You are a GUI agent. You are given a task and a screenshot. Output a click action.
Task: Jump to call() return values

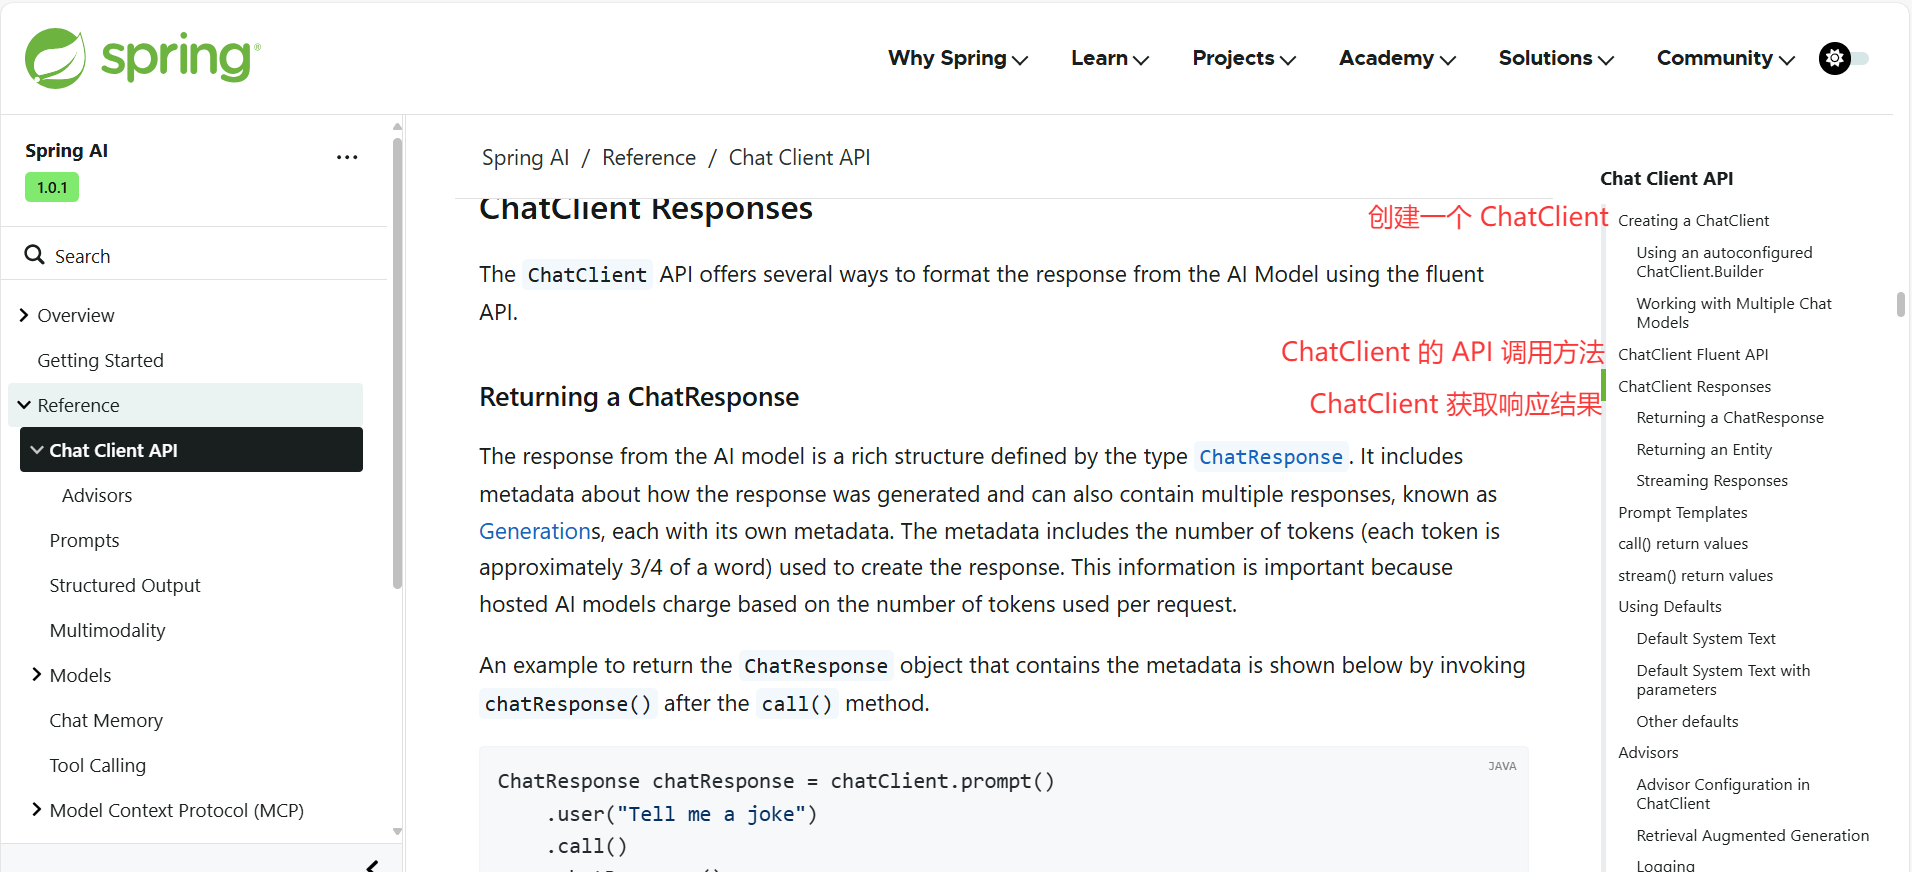(1683, 543)
